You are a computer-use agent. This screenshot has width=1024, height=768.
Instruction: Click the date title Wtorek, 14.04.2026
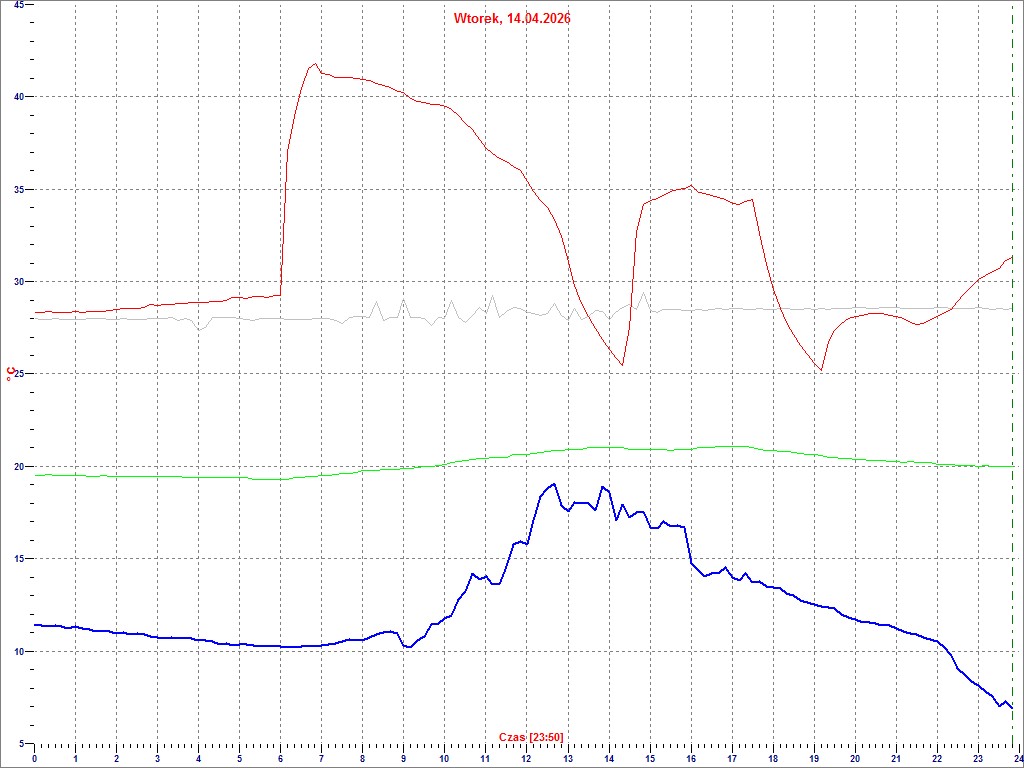[512, 18]
